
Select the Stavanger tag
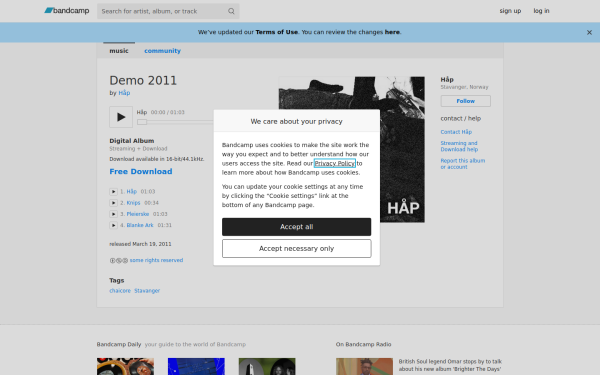pos(147,291)
